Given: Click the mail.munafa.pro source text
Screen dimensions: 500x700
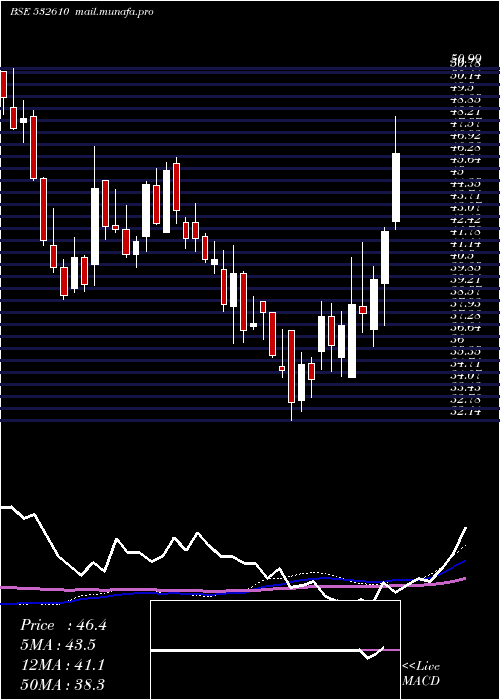Looking at the screenshot, I should pos(113,12).
